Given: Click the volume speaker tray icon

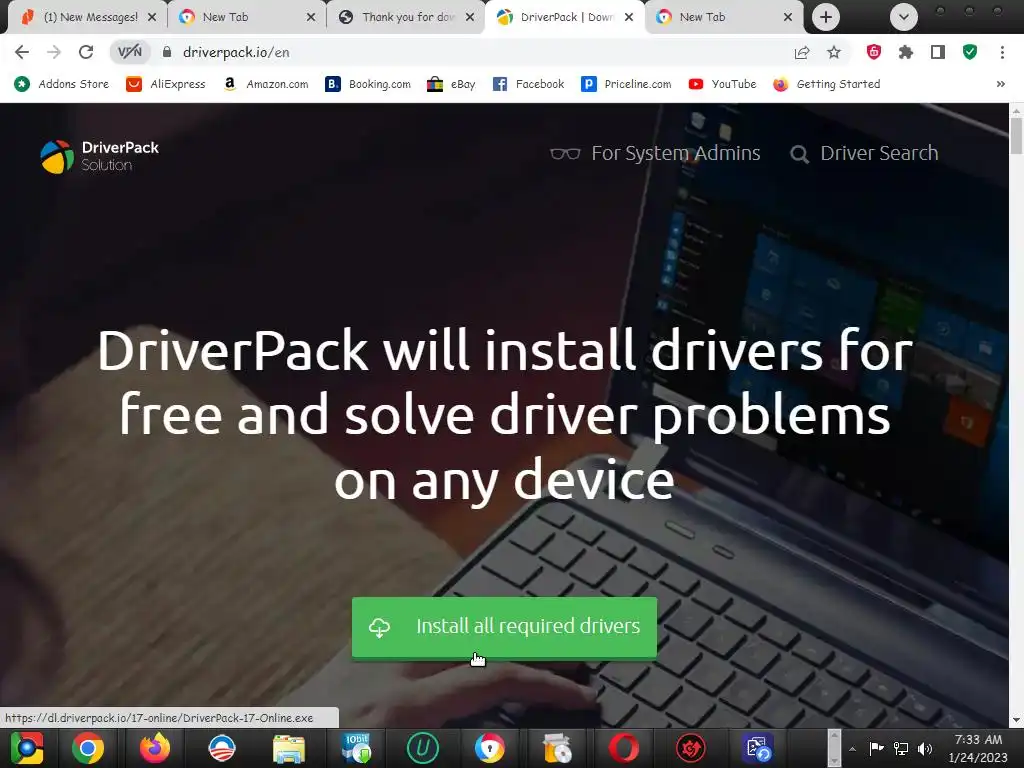Looking at the screenshot, I should pos(925,748).
